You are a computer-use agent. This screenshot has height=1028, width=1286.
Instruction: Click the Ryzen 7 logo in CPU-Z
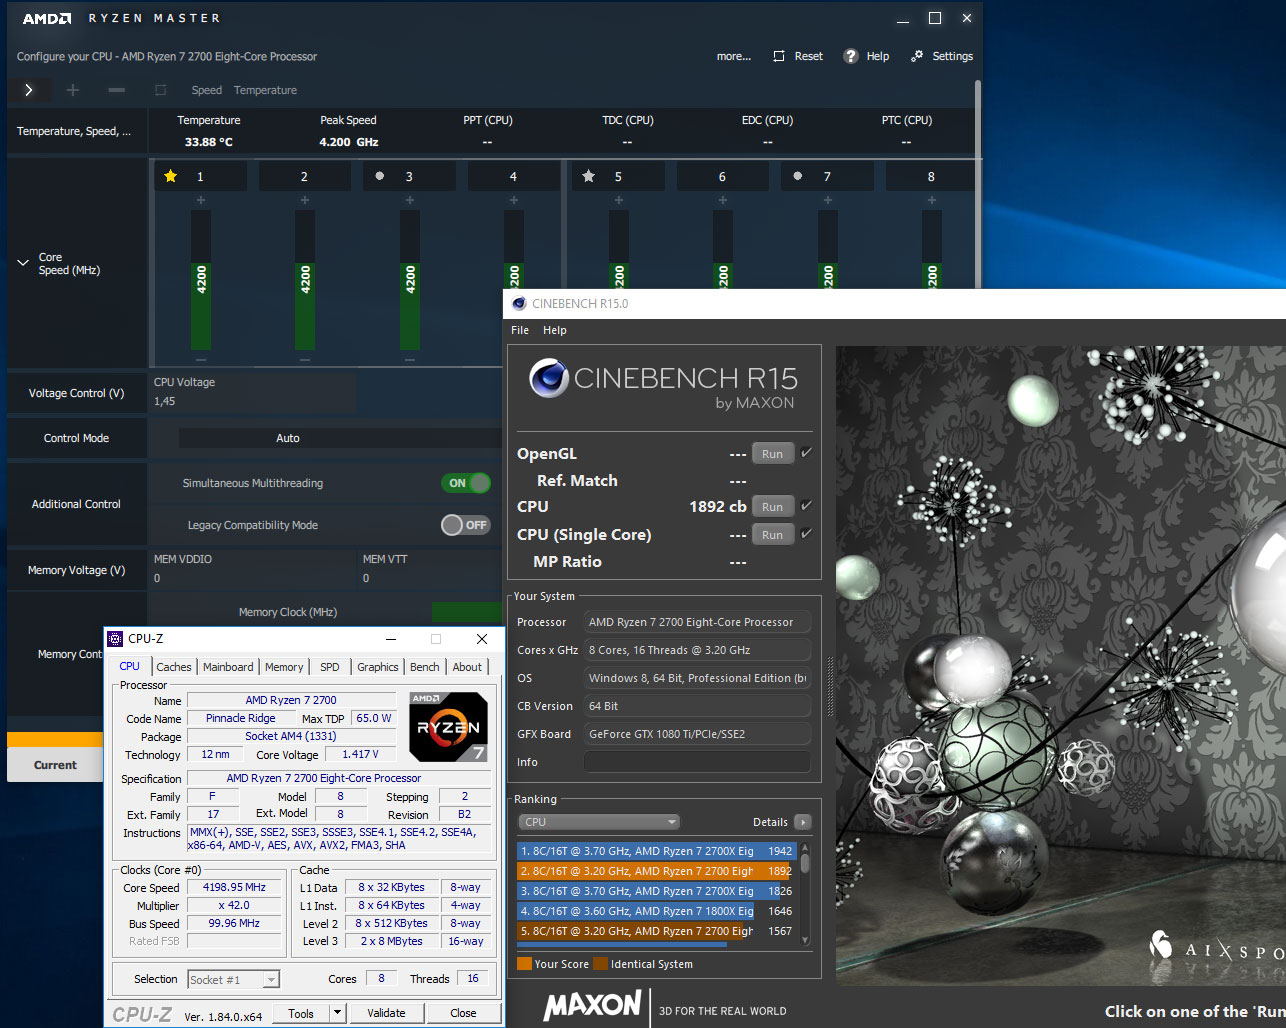(x=449, y=727)
